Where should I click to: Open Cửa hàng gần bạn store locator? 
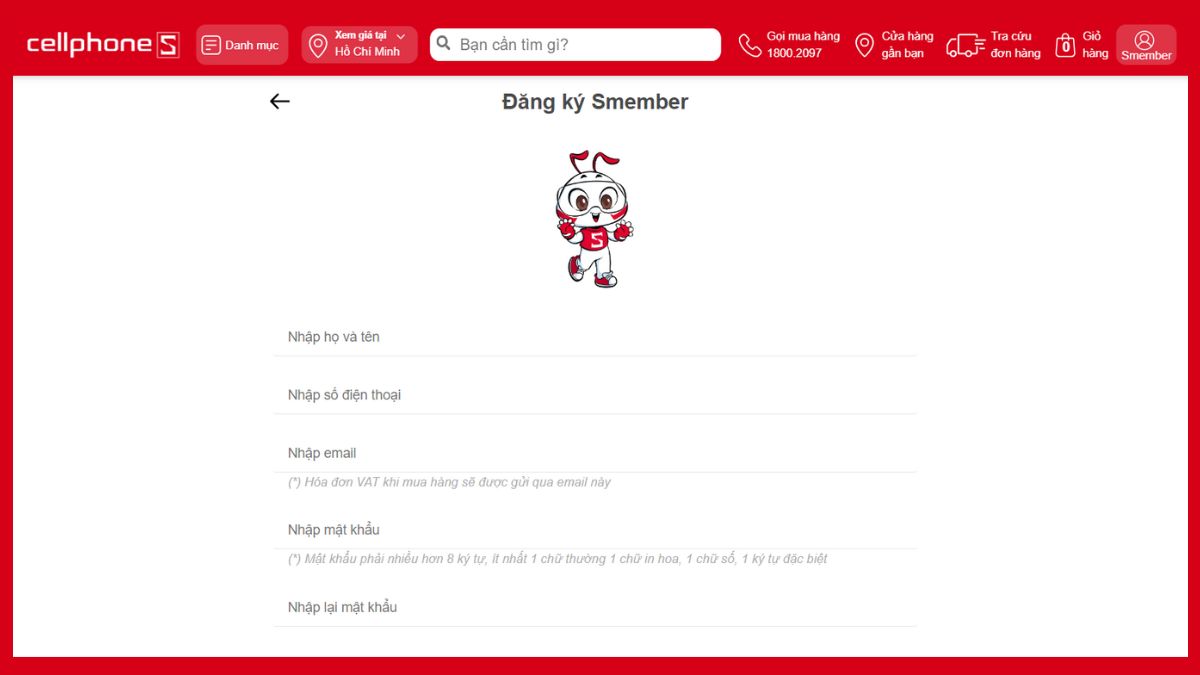pos(894,45)
